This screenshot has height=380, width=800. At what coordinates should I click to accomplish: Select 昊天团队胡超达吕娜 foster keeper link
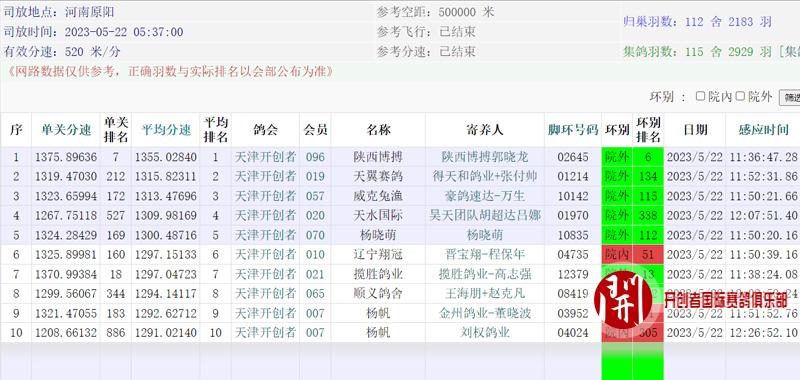485,215
